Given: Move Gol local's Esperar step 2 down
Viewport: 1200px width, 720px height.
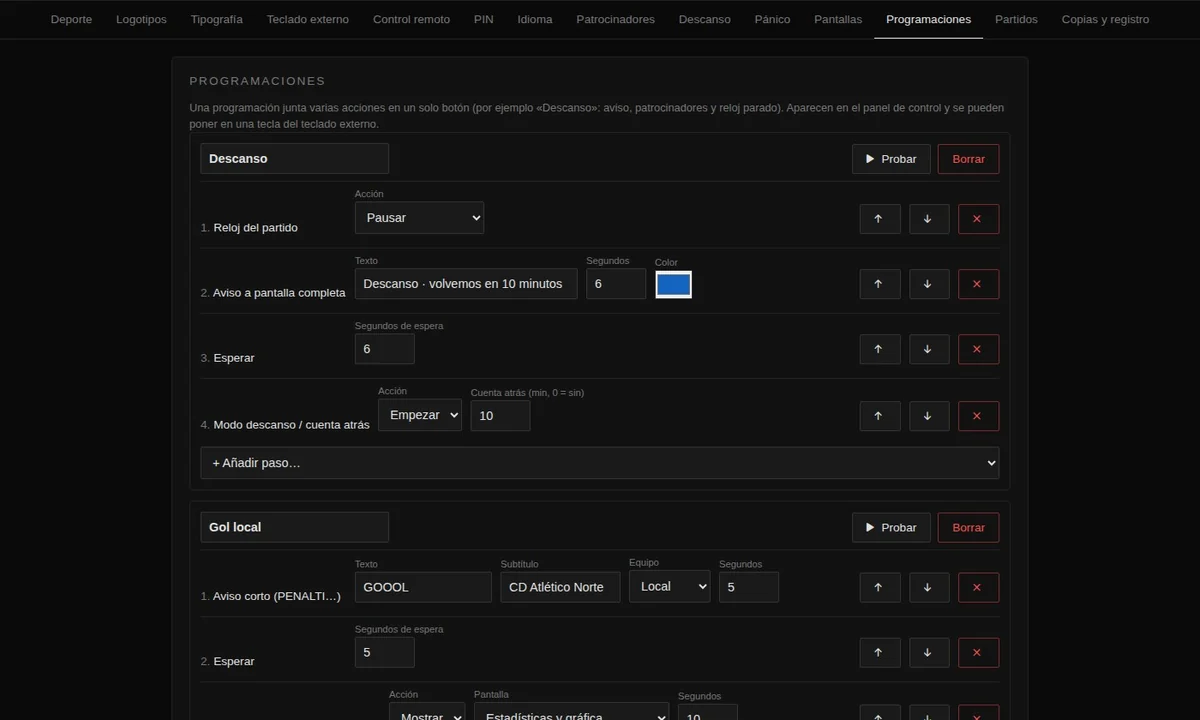Looking at the screenshot, I should pos(929,653).
